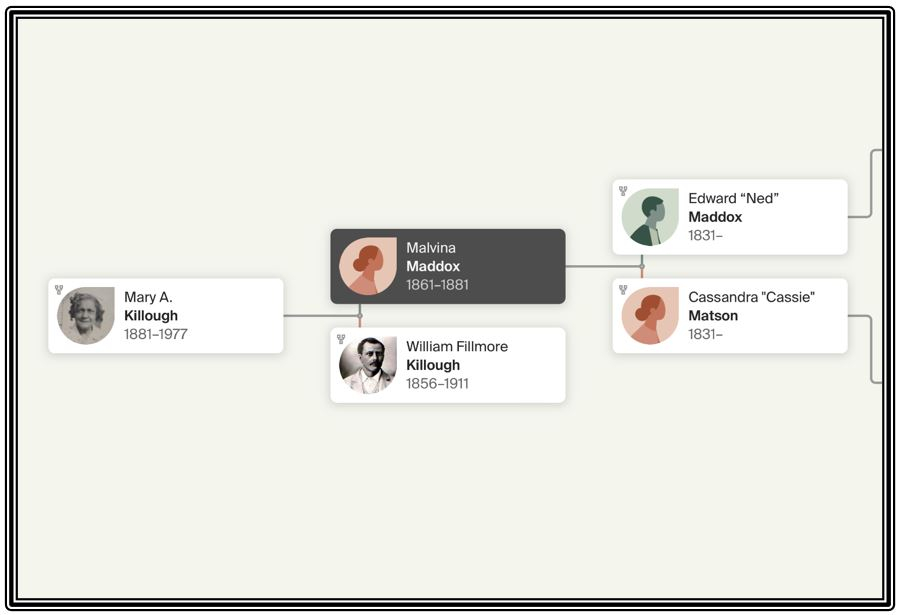
Task: Click Cassandra Matson's avatar silhouette
Action: (650, 316)
